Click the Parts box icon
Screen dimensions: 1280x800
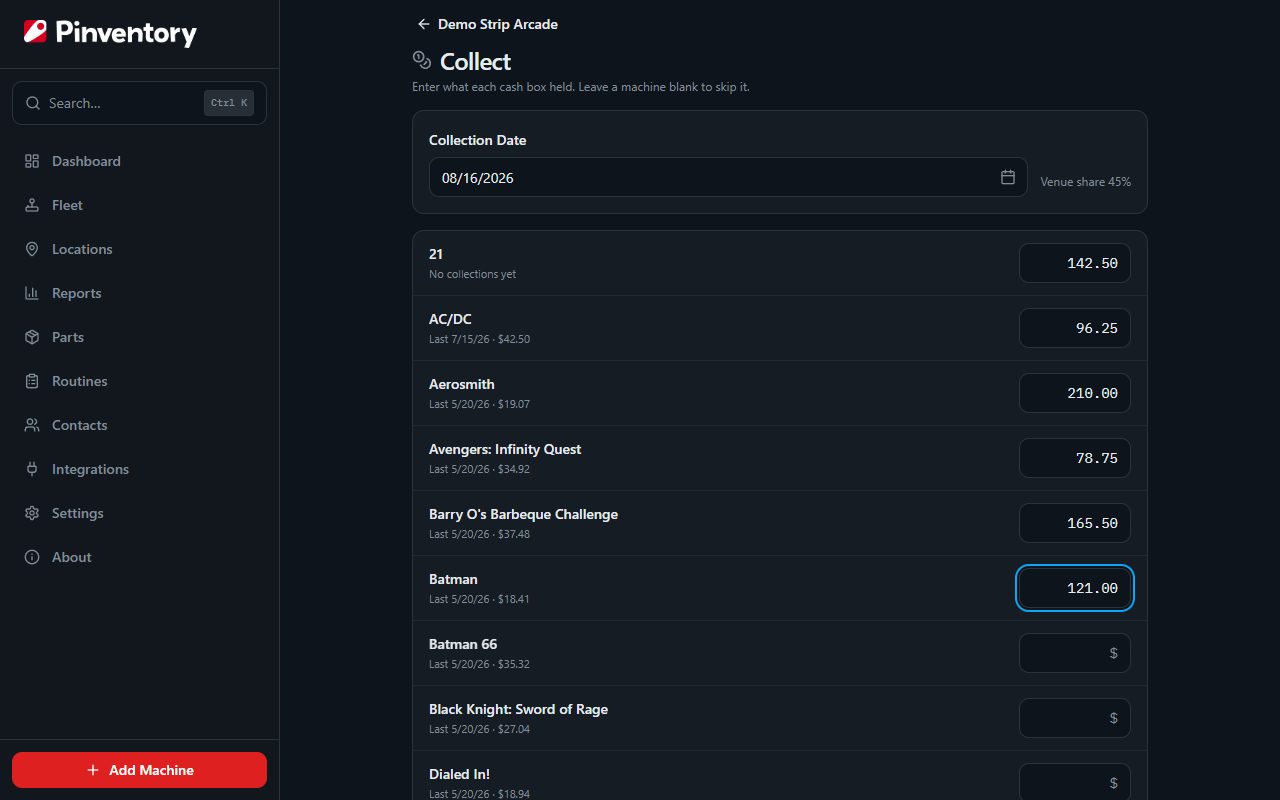(x=32, y=337)
